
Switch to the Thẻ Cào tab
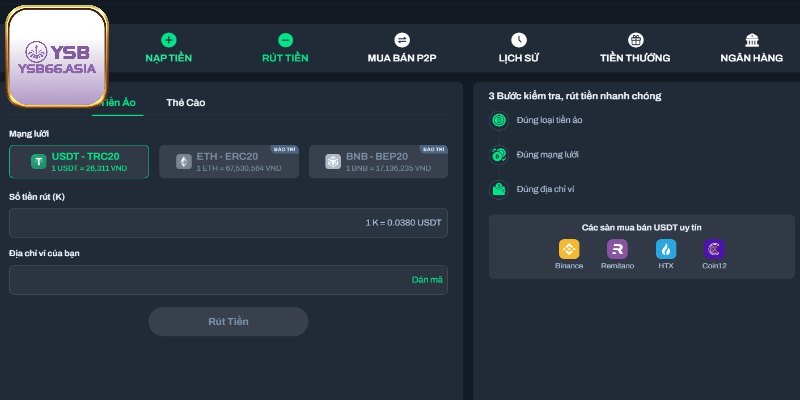tap(185, 103)
